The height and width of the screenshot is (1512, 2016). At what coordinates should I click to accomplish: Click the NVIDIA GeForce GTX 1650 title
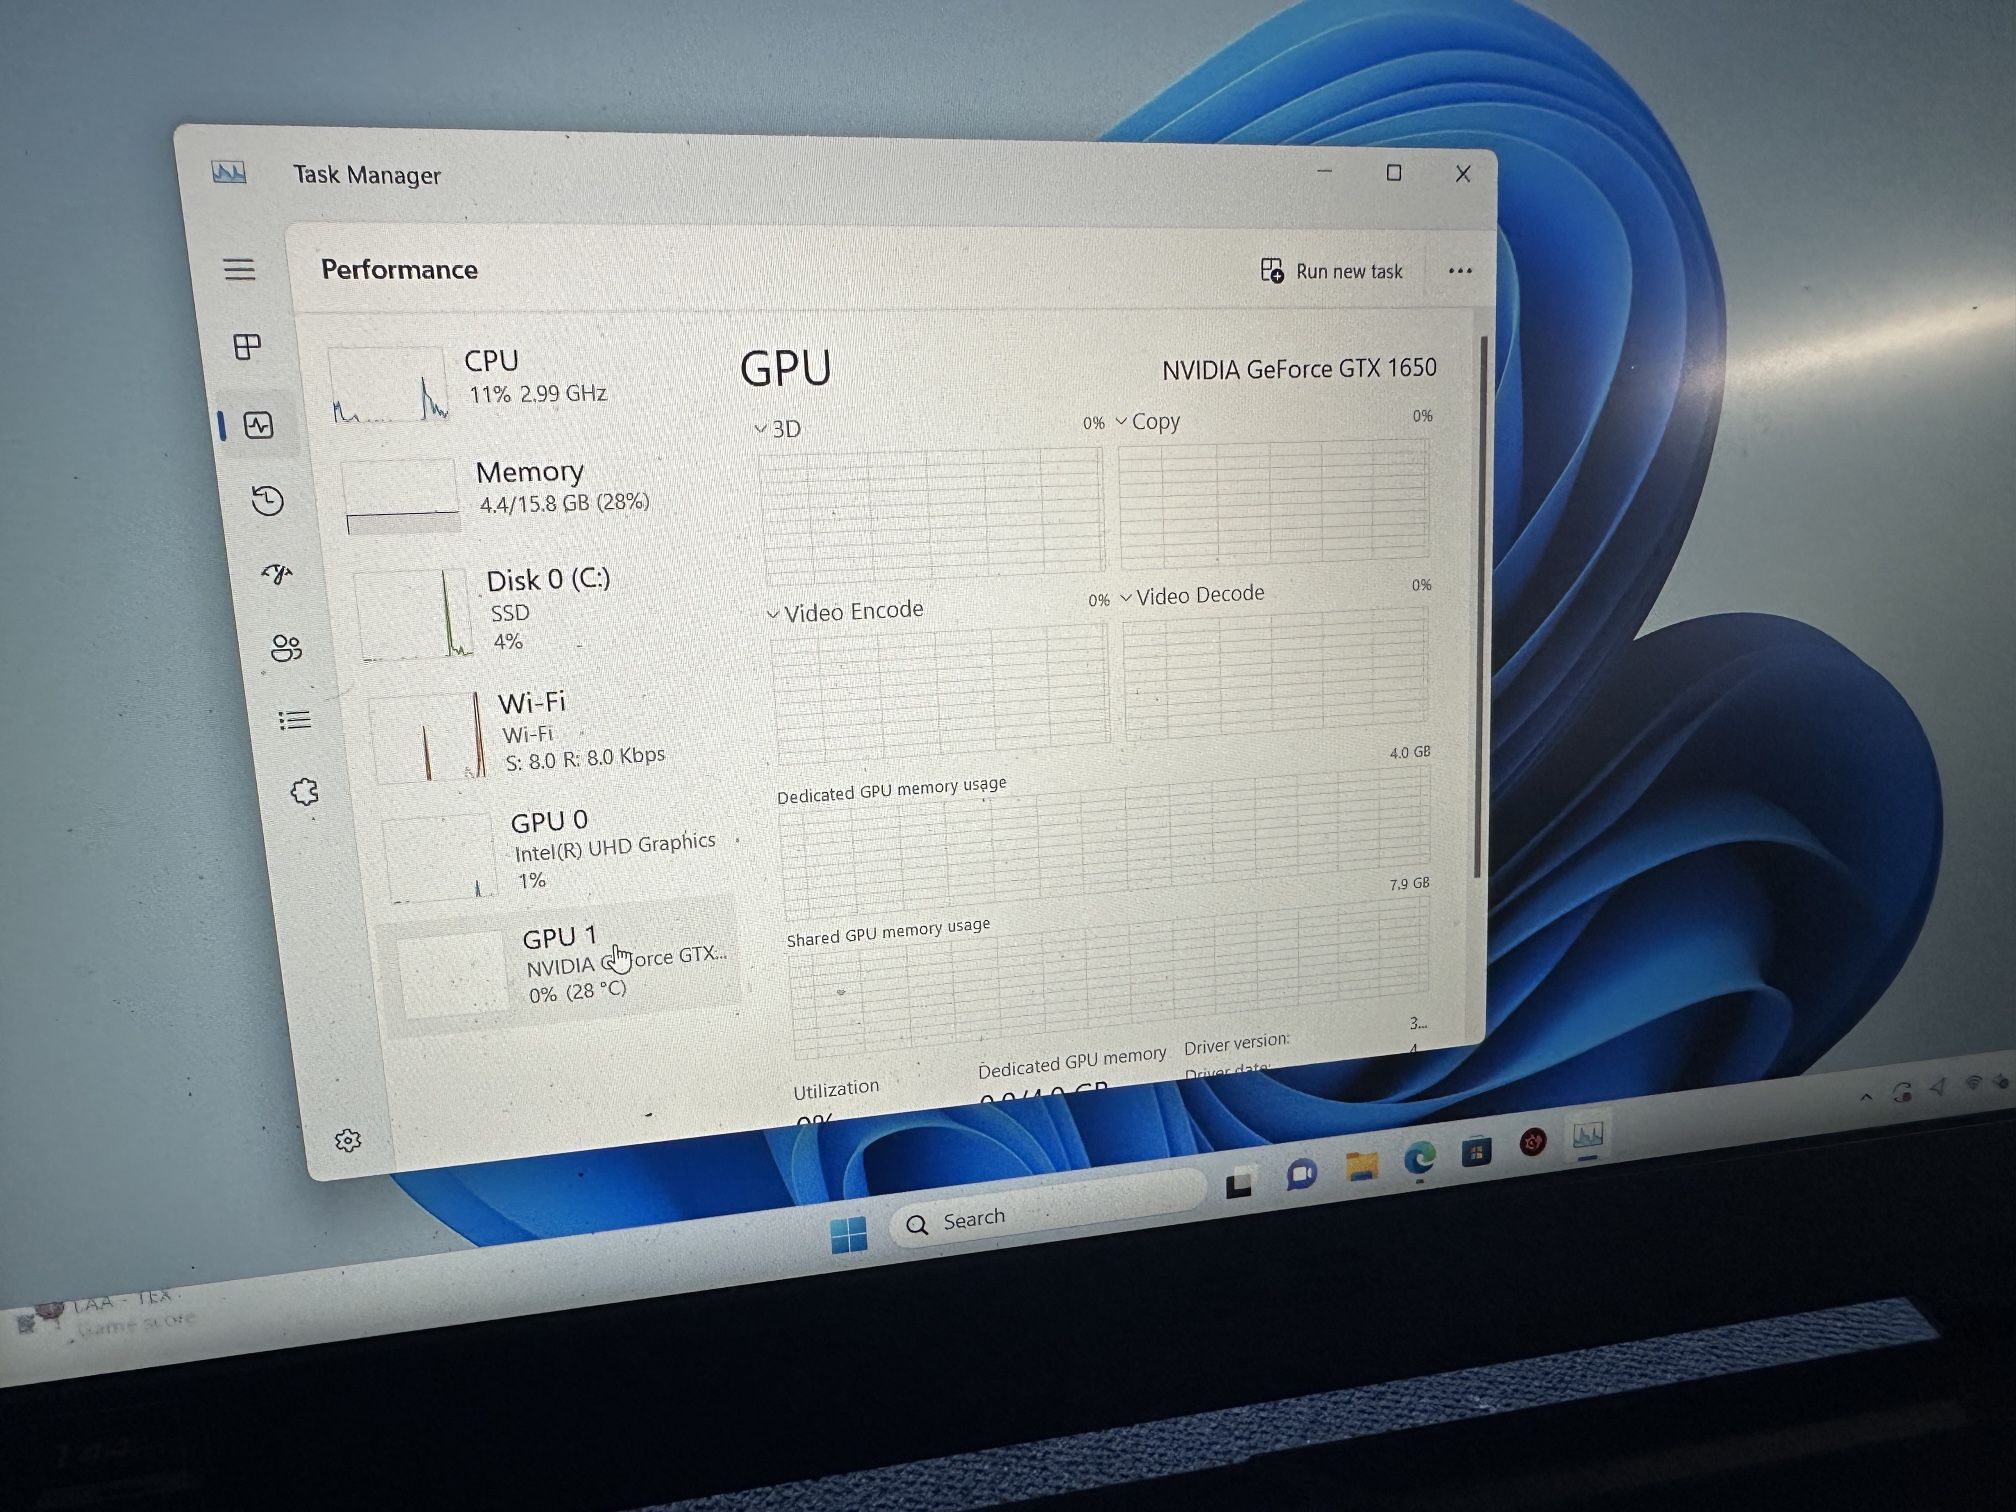click(x=1299, y=369)
